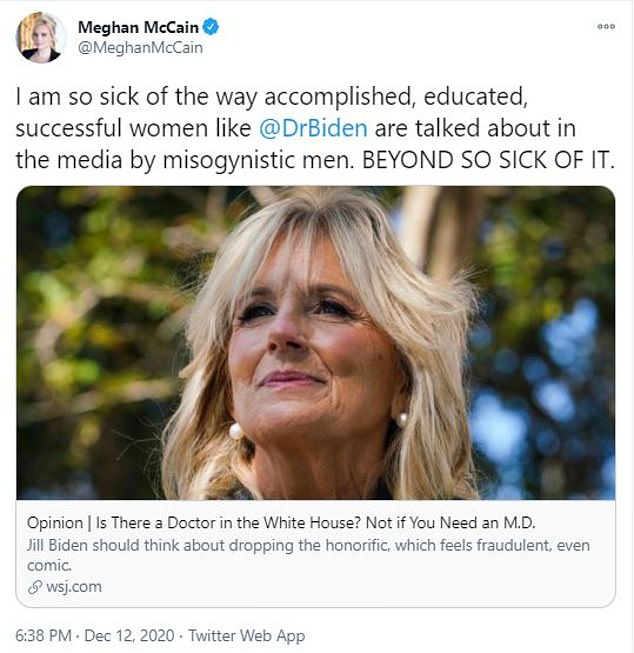Click the blue verified badge
Viewport: 634px width, 653px height.
coord(211,26)
